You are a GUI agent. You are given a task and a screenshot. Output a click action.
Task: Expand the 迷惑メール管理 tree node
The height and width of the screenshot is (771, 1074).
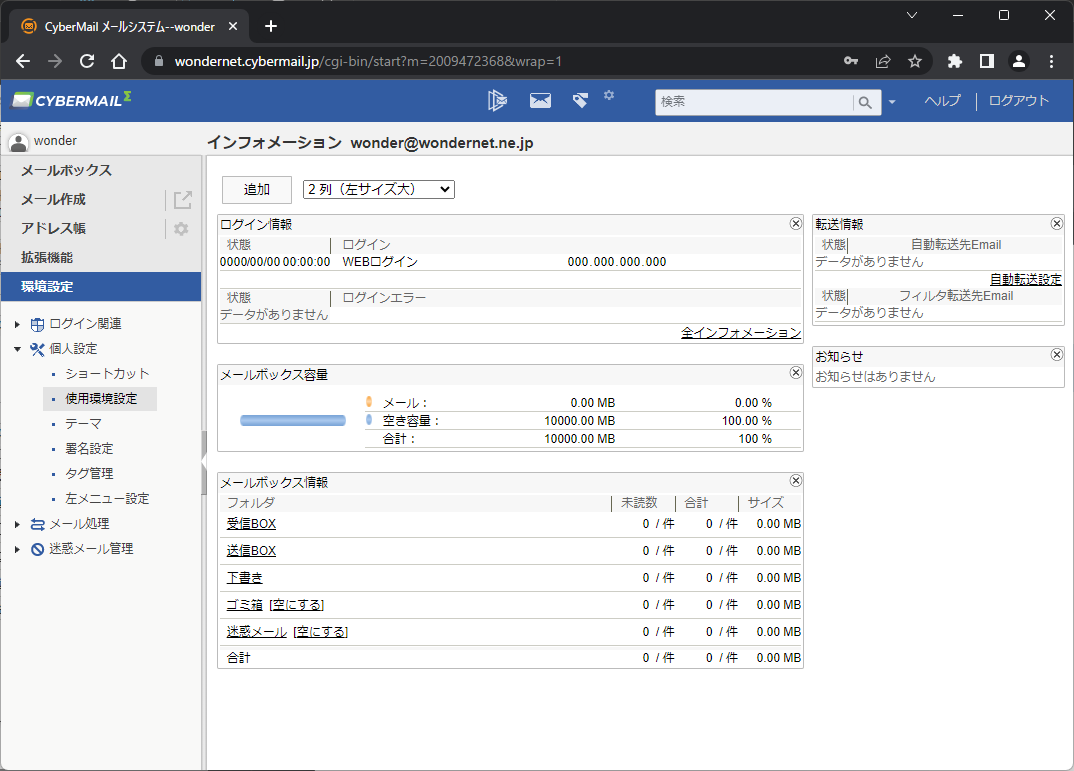click(17, 549)
